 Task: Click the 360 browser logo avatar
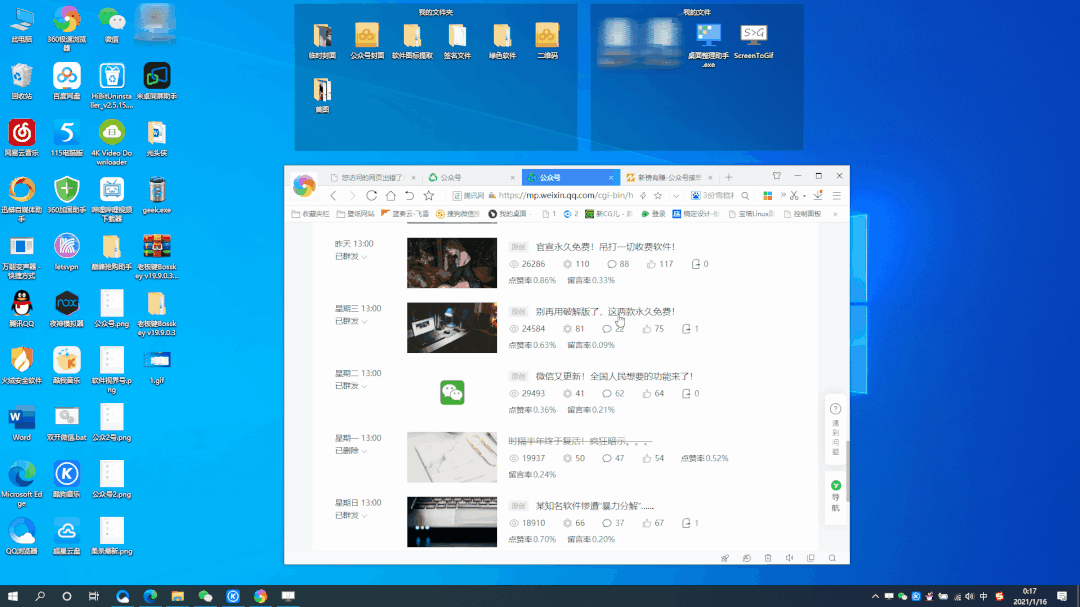[304, 185]
